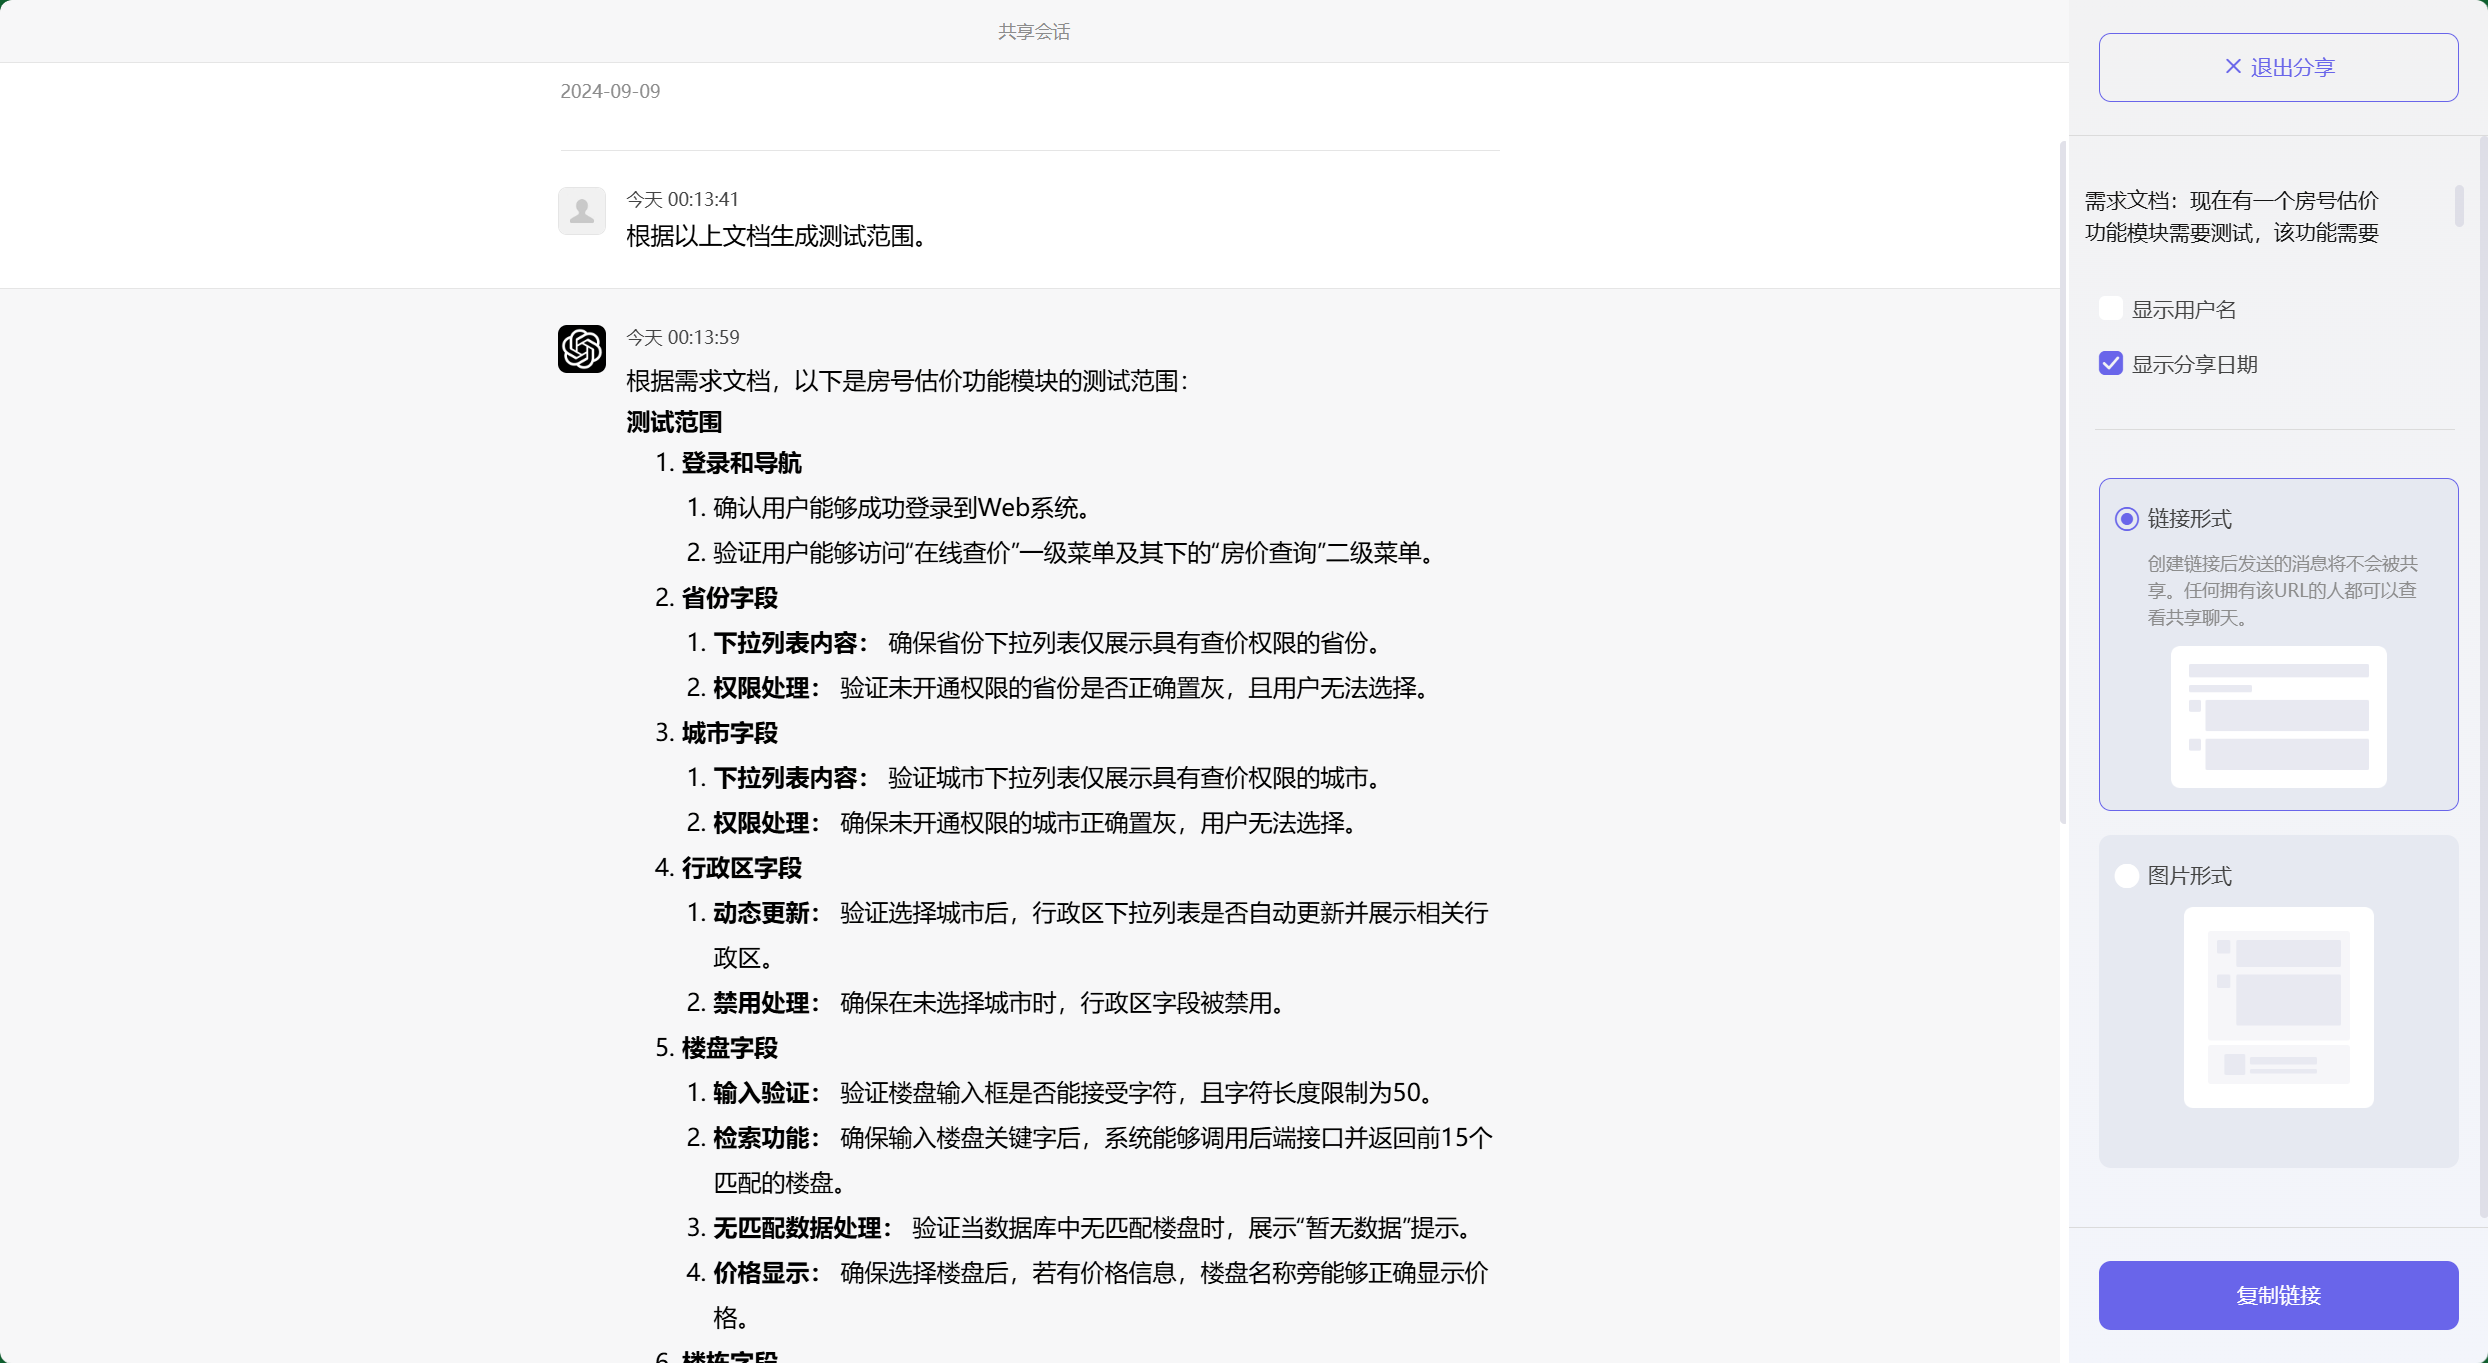Click the user profile avatar icon
2488x1363 pixels.
[x=581, y=210]
